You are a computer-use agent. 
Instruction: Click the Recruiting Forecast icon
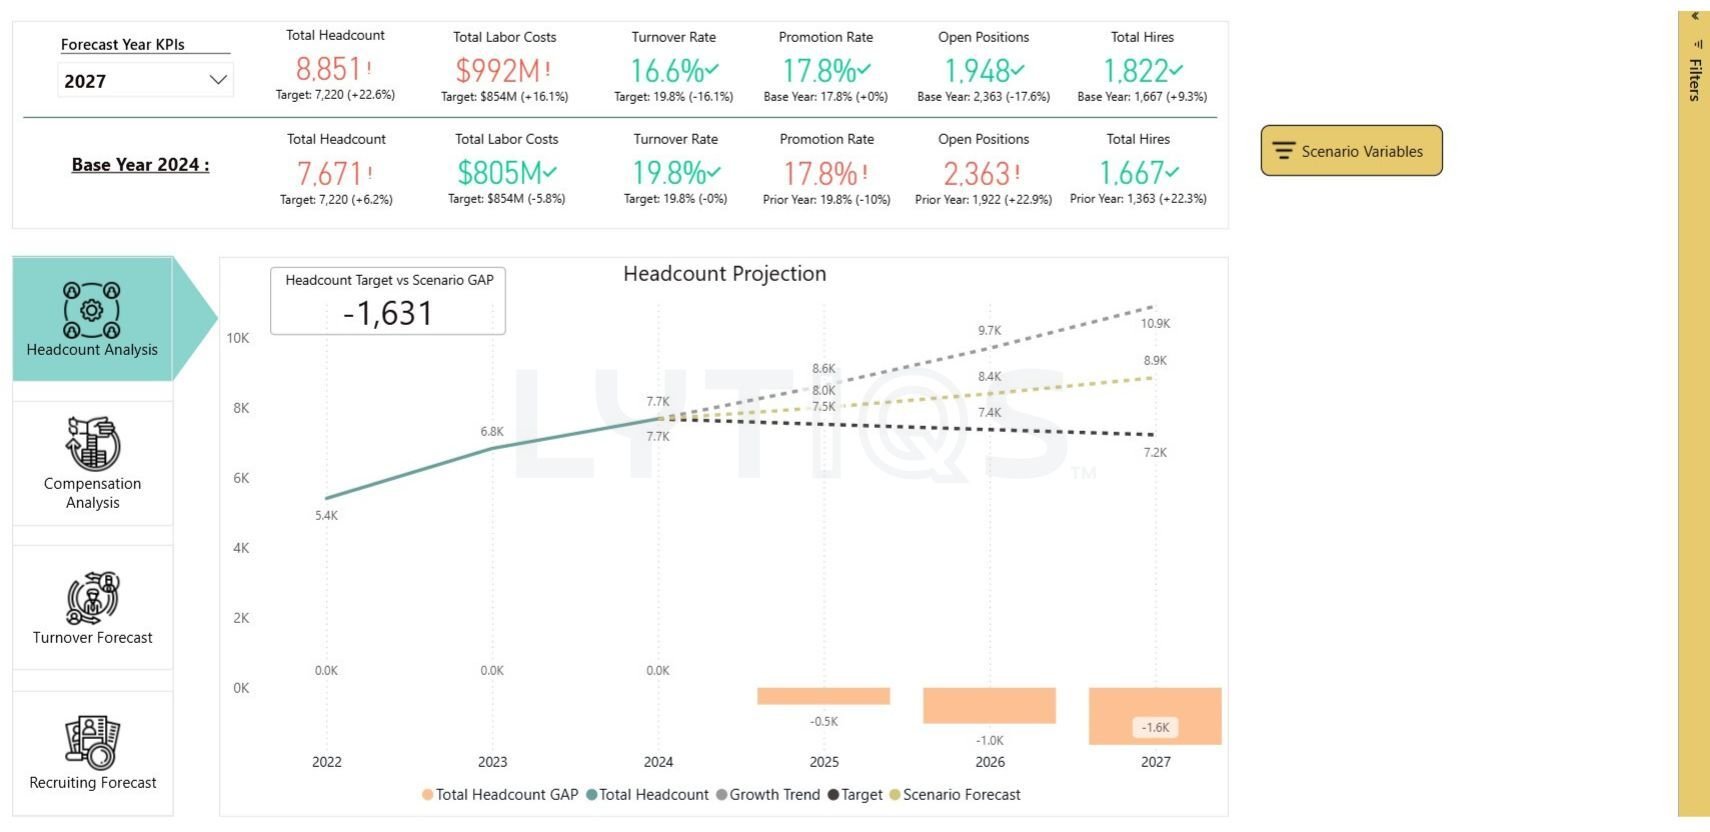coord(93,742)
